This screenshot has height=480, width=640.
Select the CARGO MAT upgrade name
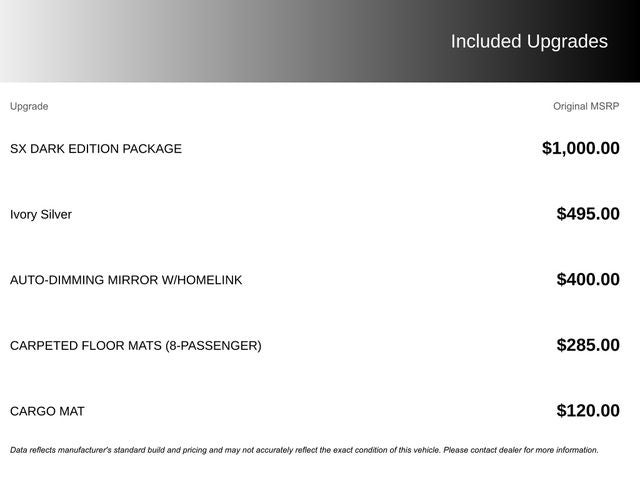pos(47,411)
